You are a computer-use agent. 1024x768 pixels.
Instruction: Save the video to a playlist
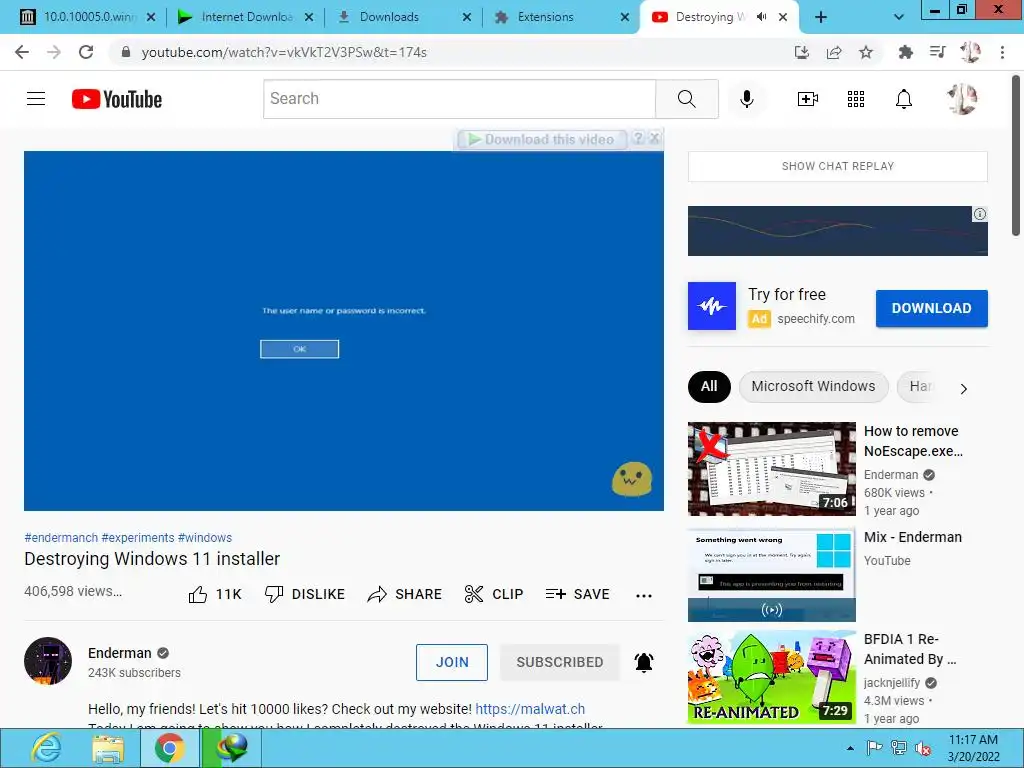coord(577,594)
